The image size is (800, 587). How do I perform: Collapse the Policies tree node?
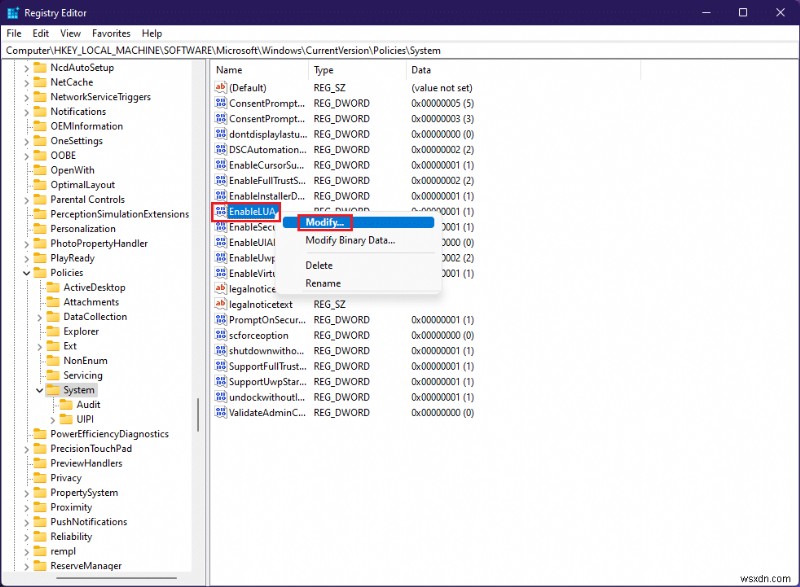pos(27,273)
